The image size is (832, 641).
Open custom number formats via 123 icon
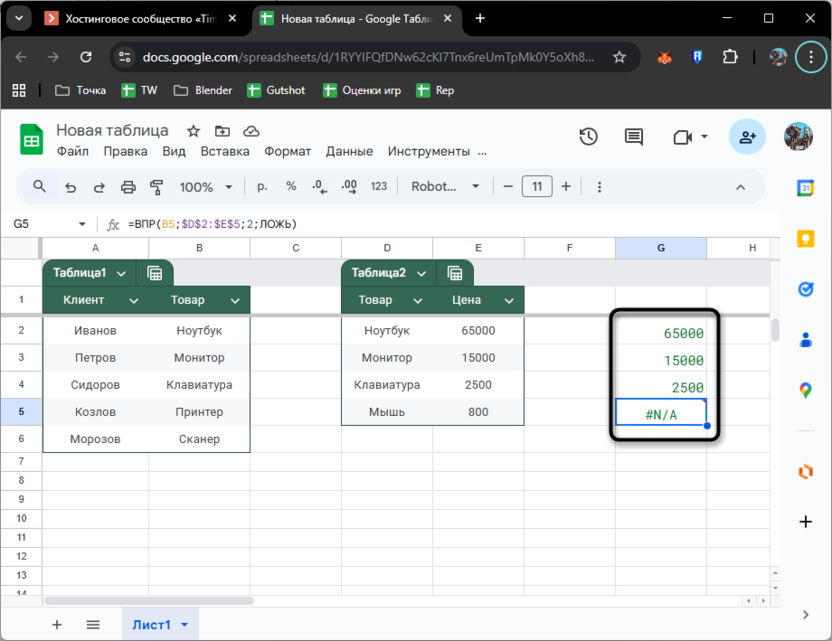[377, 187]
